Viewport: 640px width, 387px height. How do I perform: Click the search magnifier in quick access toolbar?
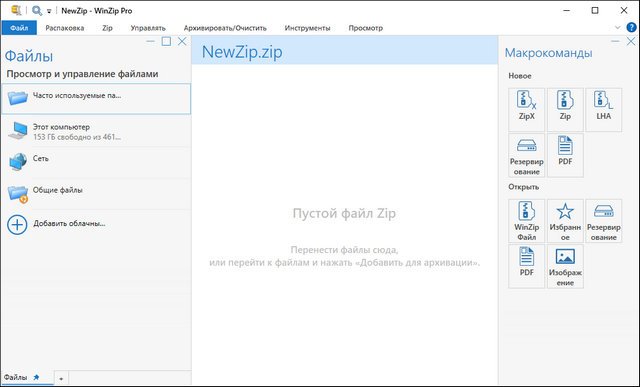pos(37,10)
